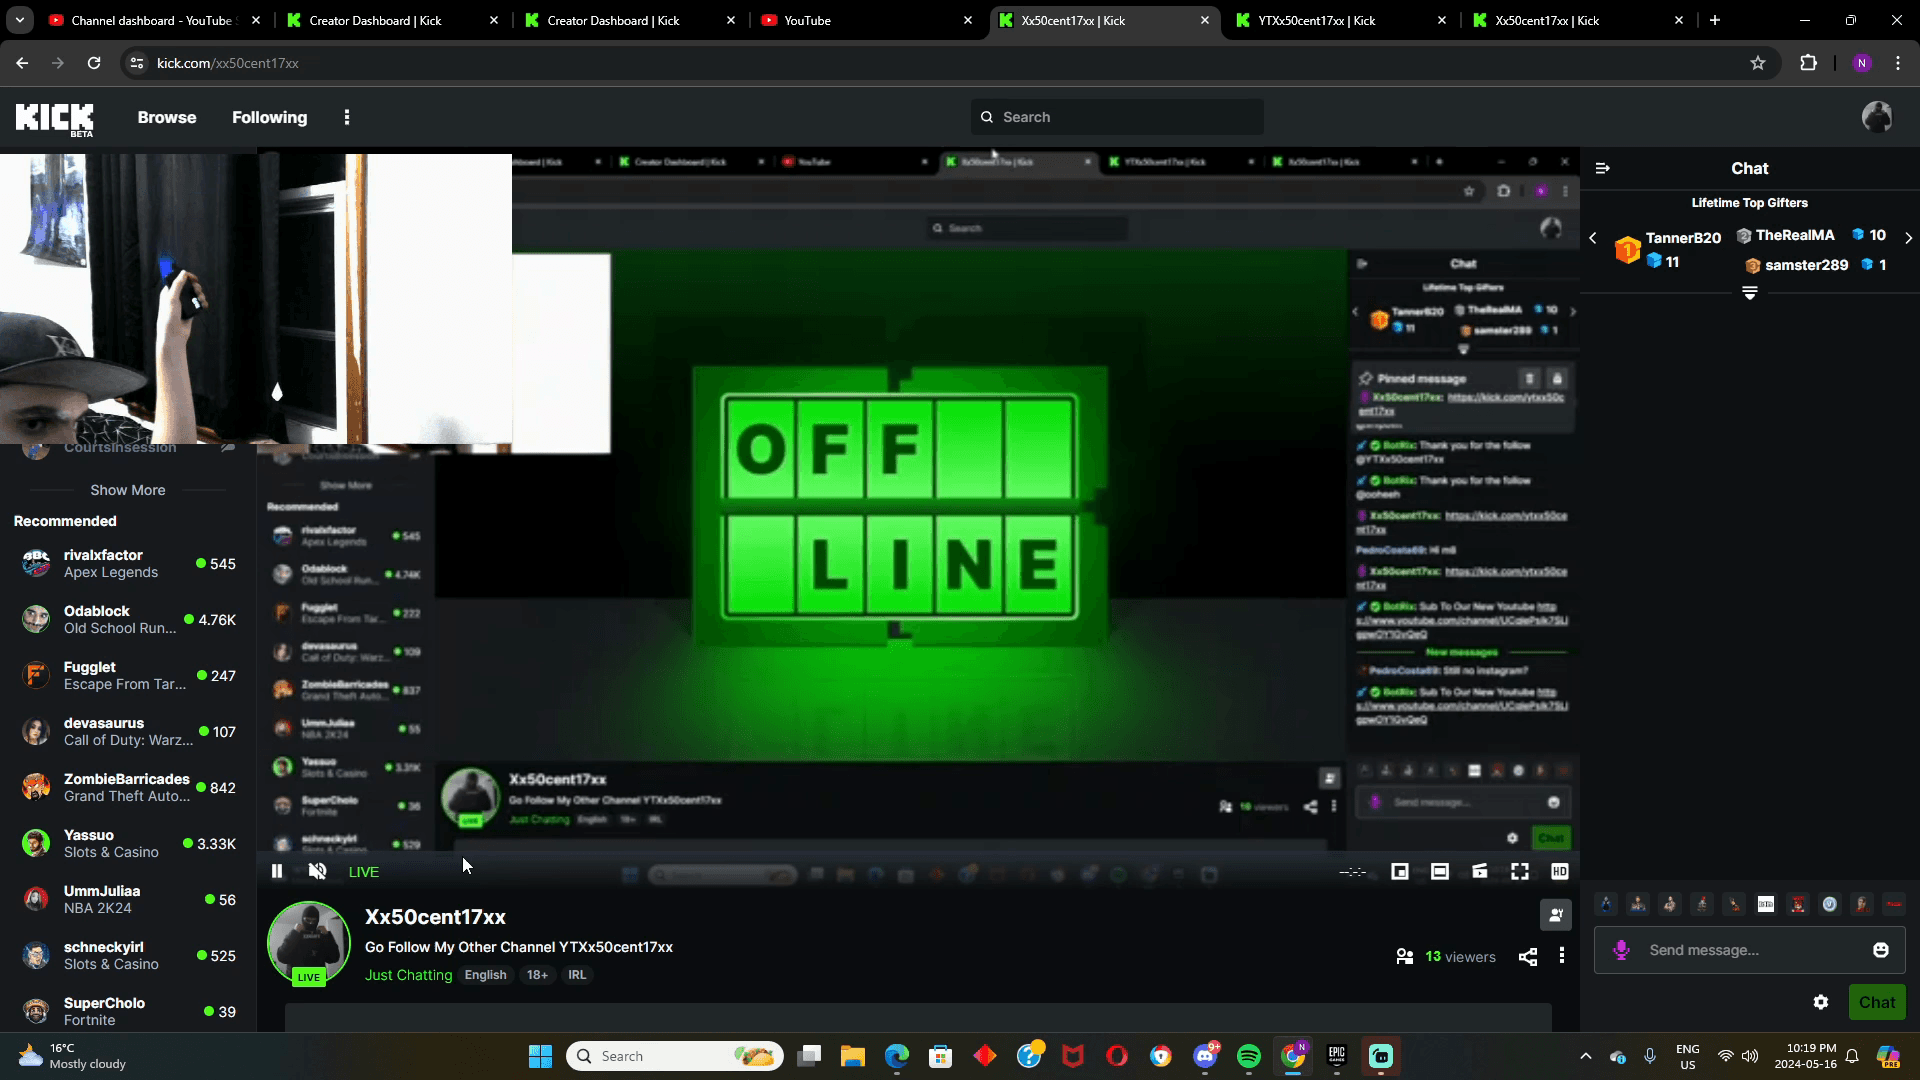Select the IRL tag
Screen dimensions: 1920x1080
[x=577, y=975]
